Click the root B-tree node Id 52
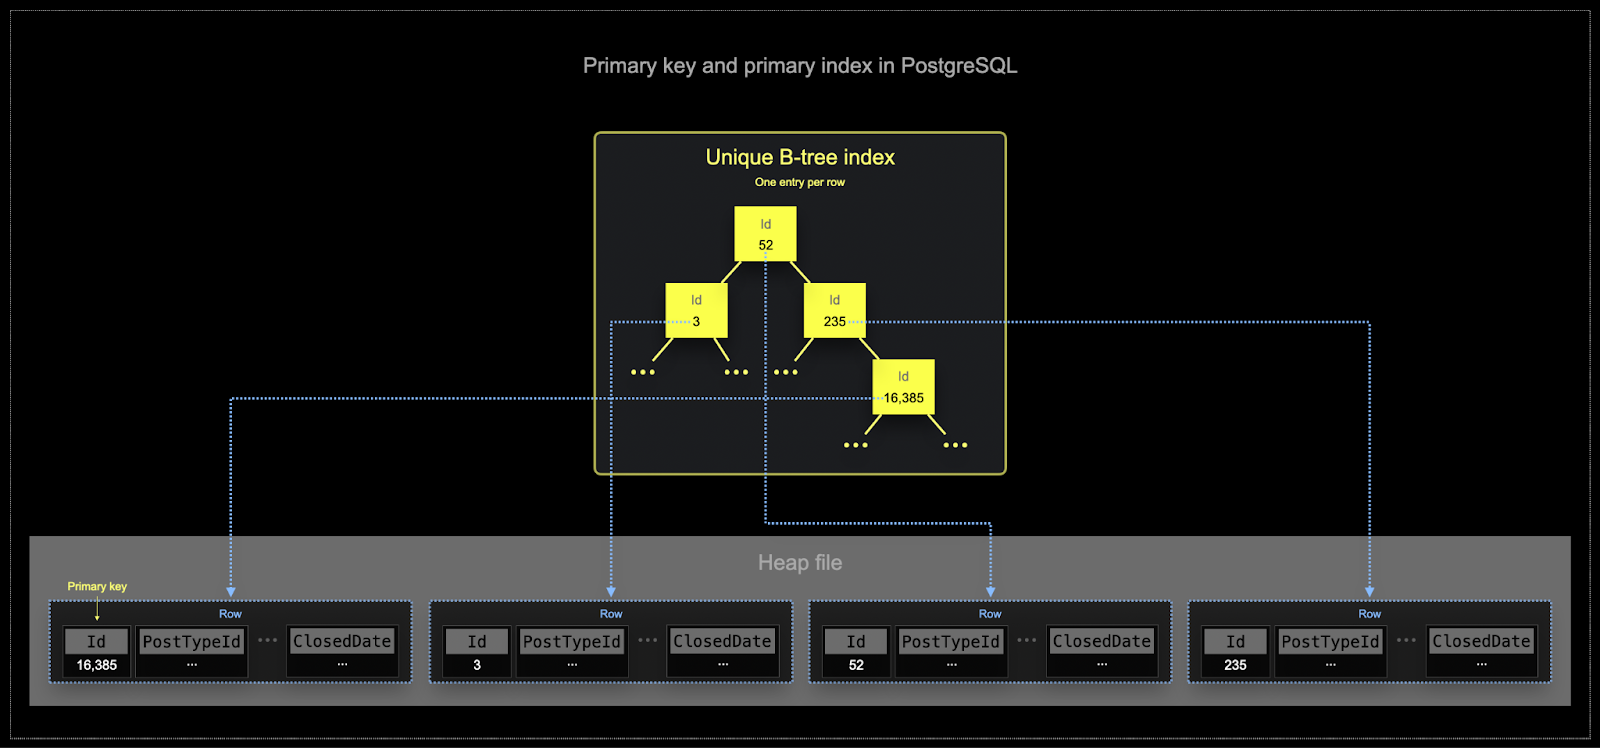 click(765, 234)
